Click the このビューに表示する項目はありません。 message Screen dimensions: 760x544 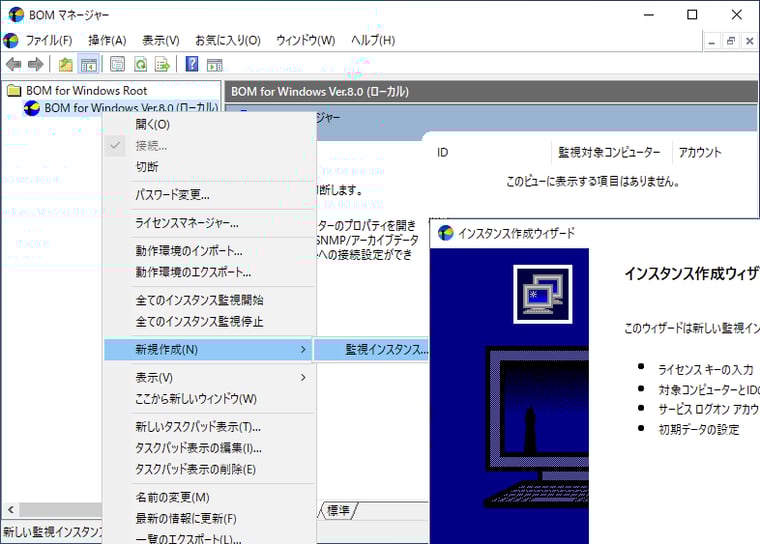592,182
